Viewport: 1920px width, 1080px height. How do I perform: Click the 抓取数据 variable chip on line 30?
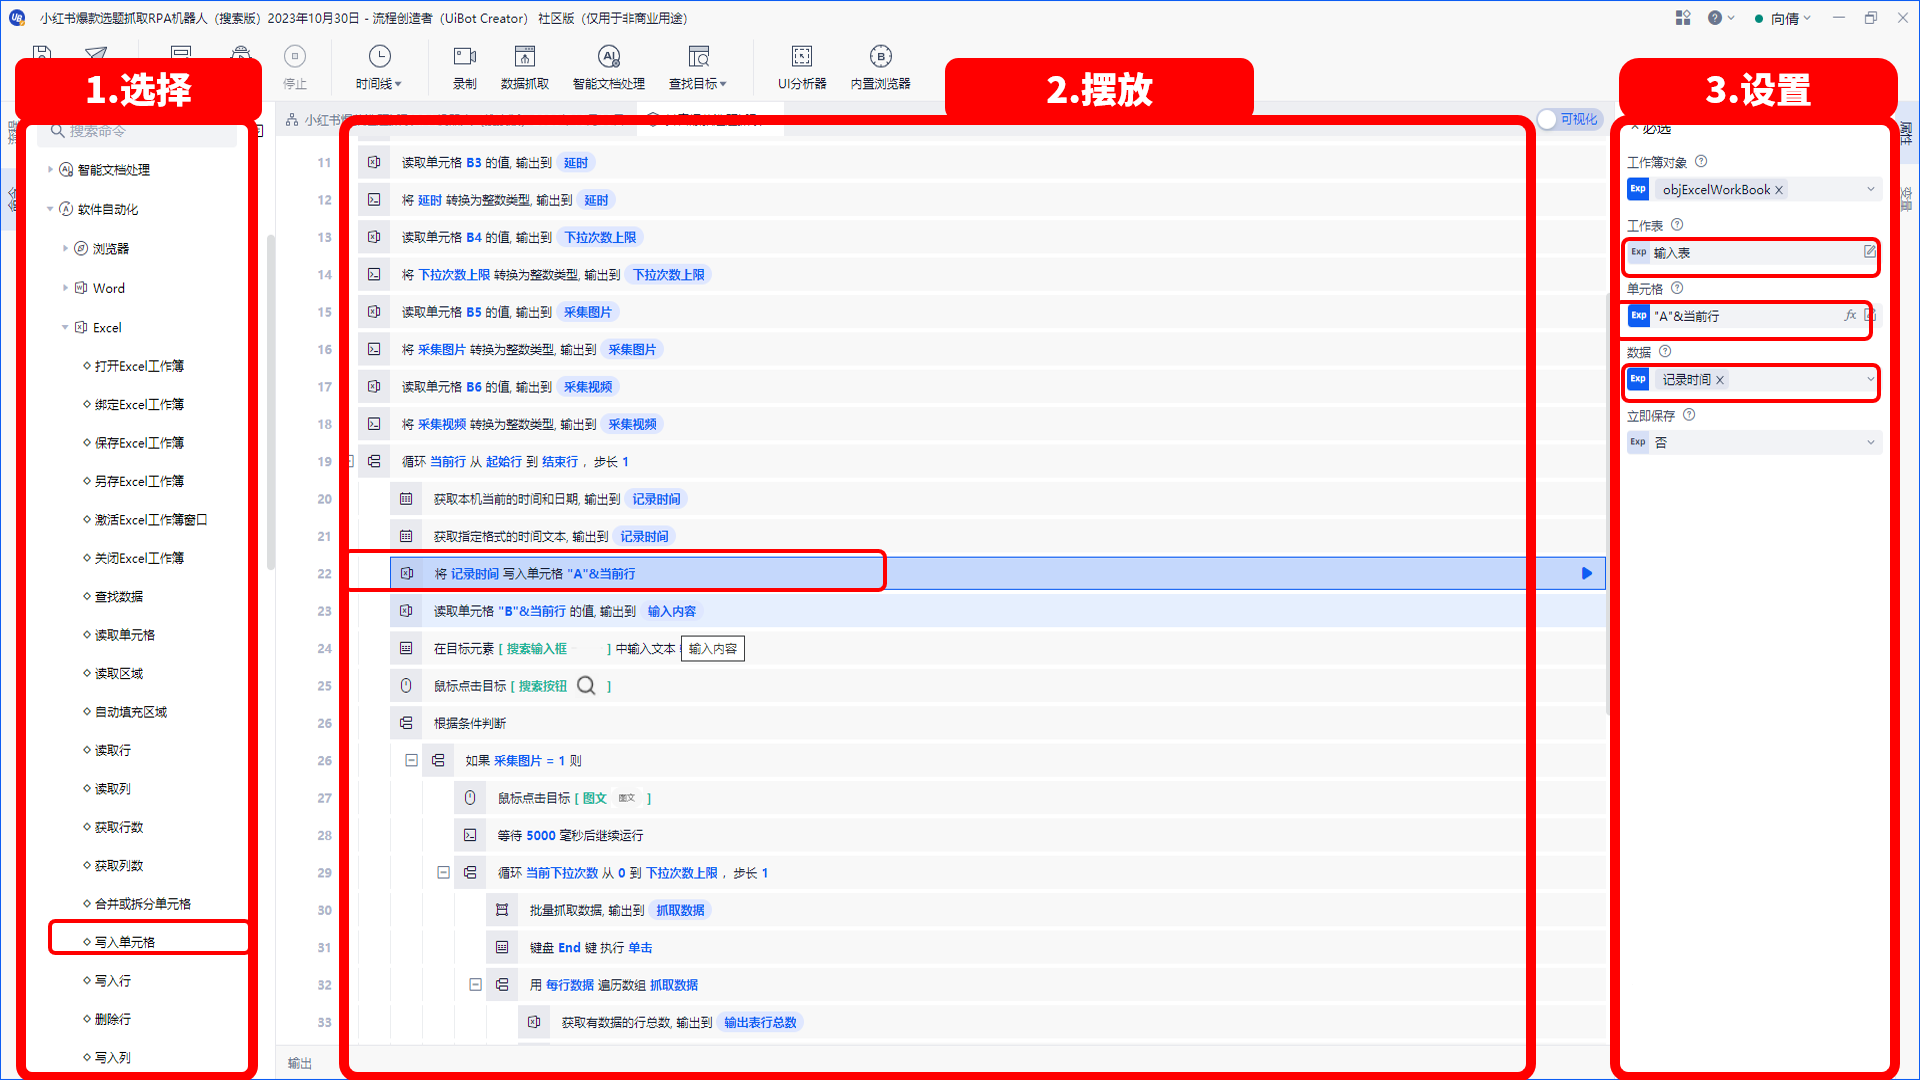pos(680,910)
